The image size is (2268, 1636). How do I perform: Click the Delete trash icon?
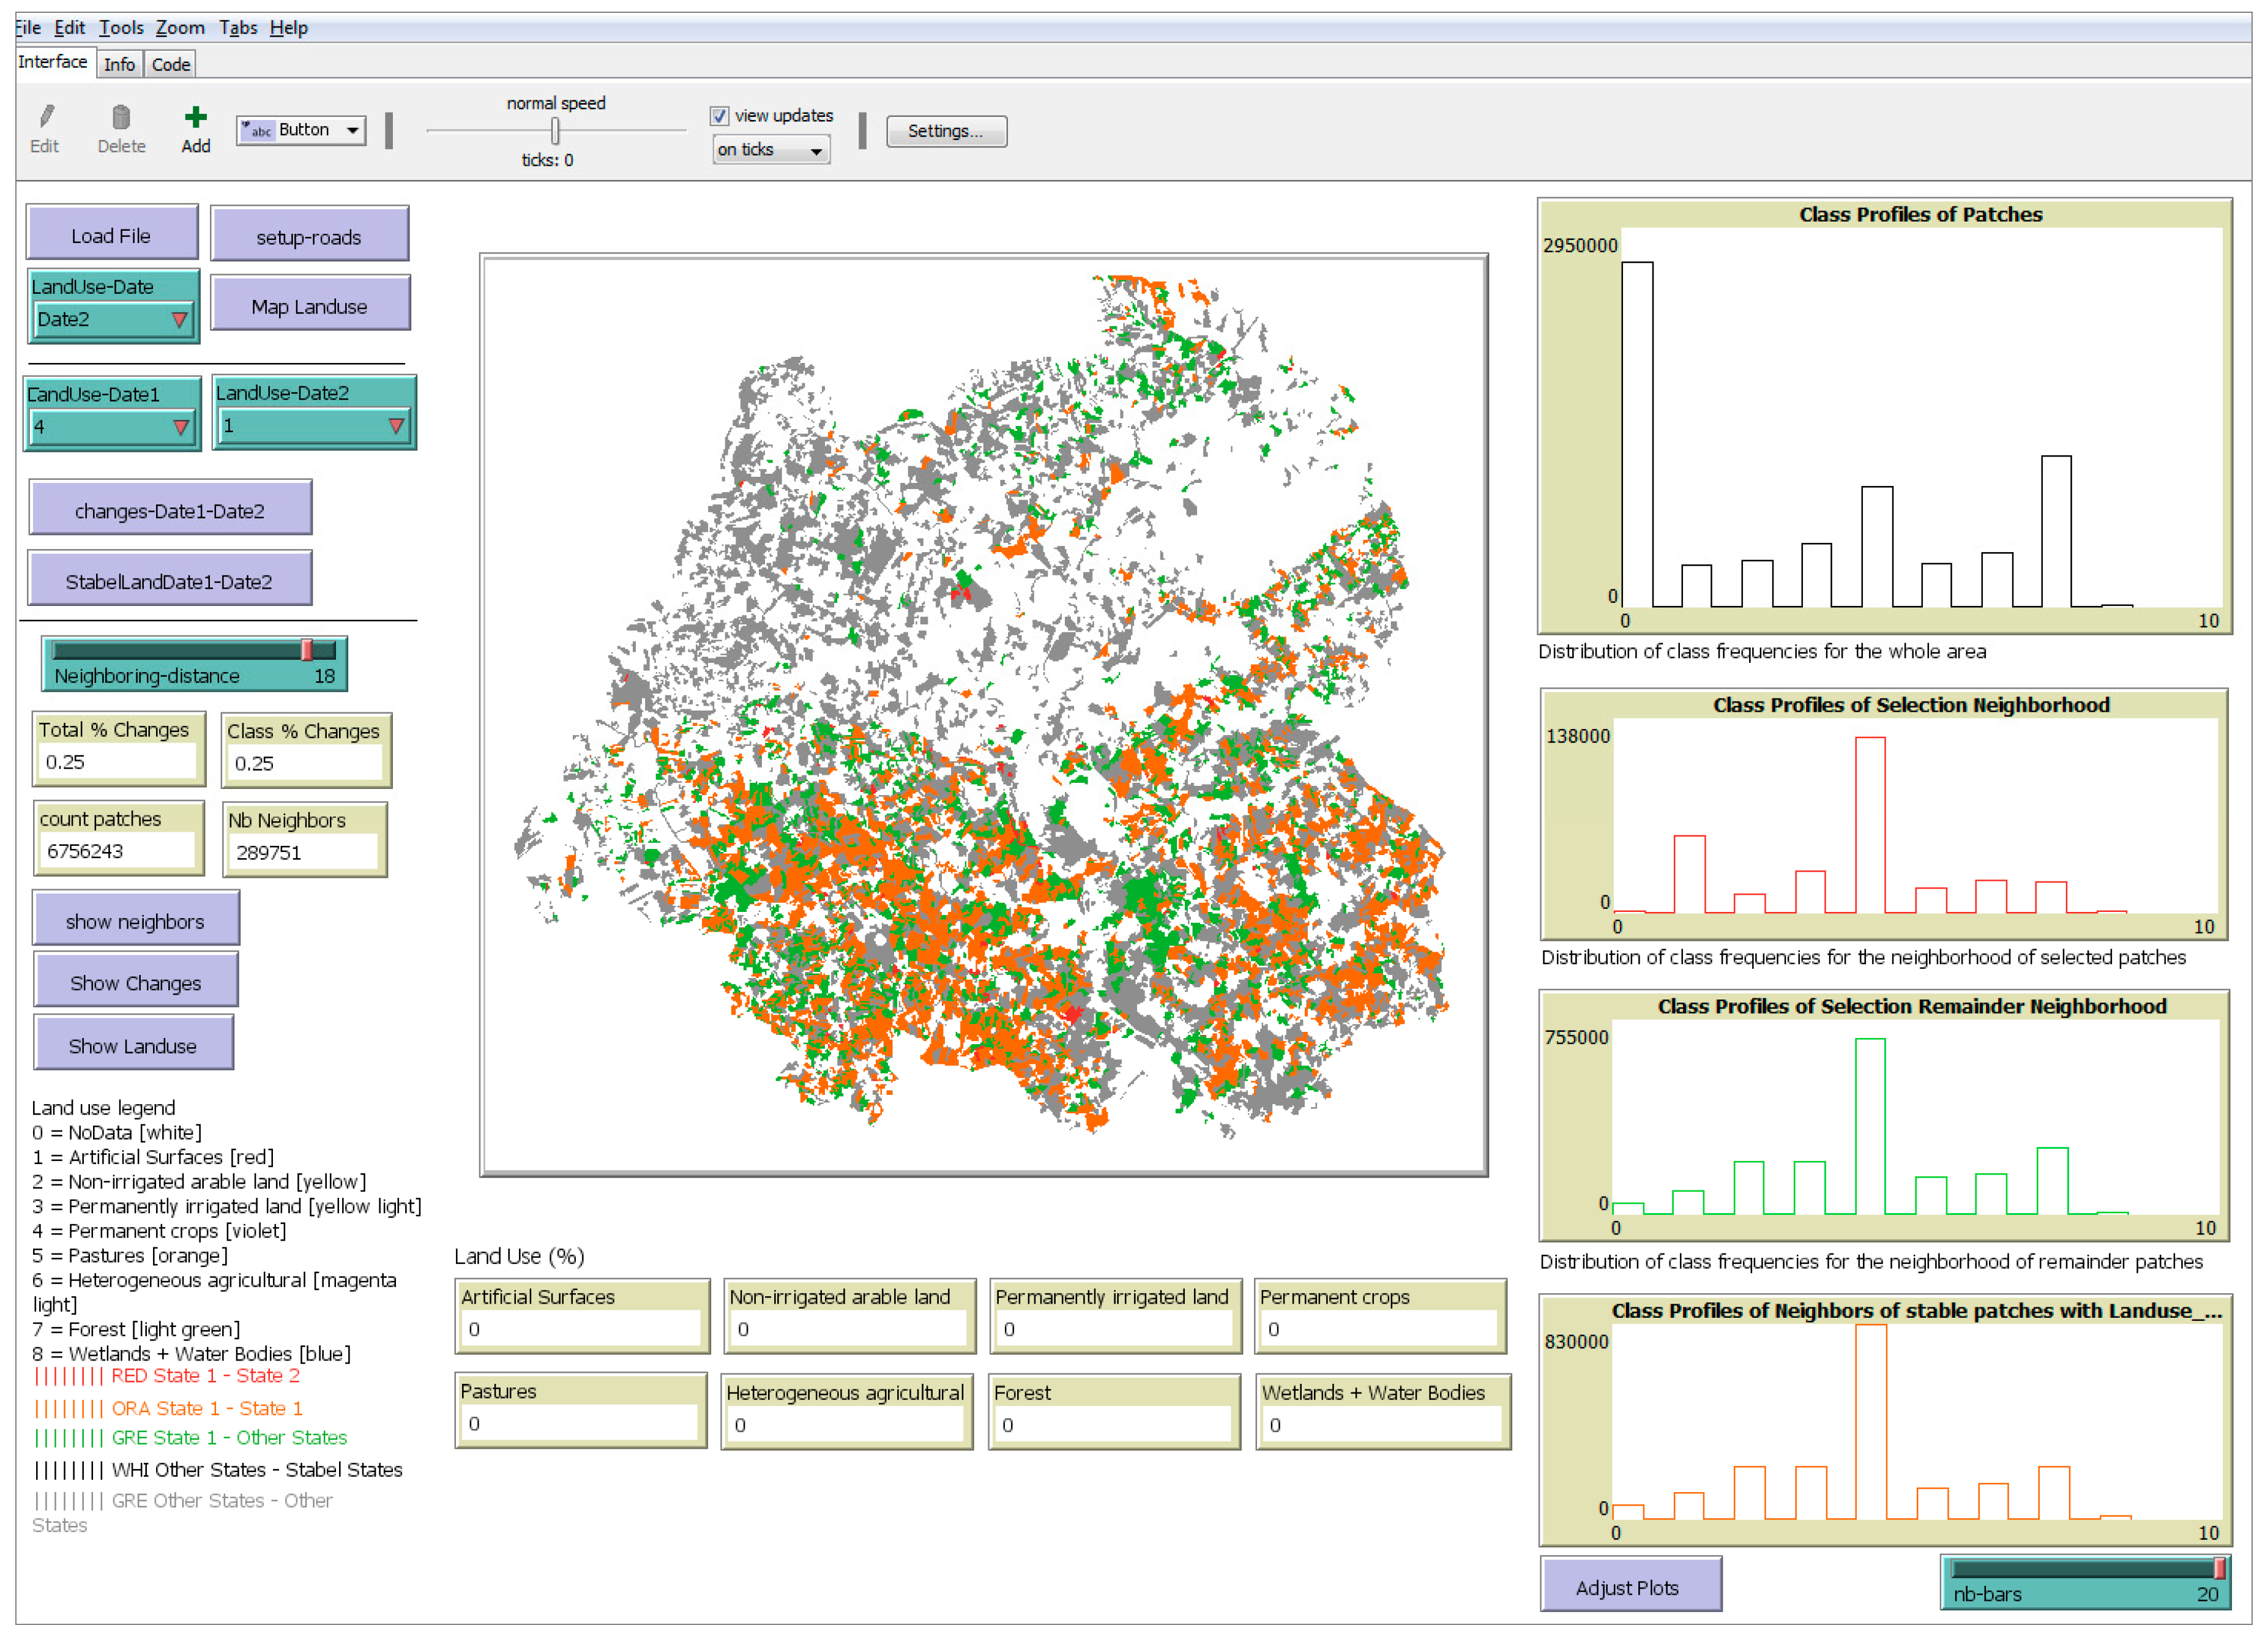(121, 117)
